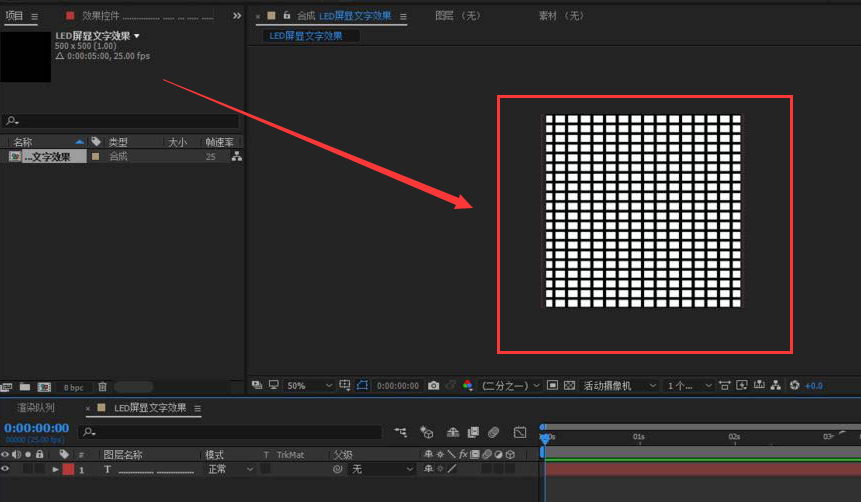Click the show channel RGB color icon

[467, 385]
